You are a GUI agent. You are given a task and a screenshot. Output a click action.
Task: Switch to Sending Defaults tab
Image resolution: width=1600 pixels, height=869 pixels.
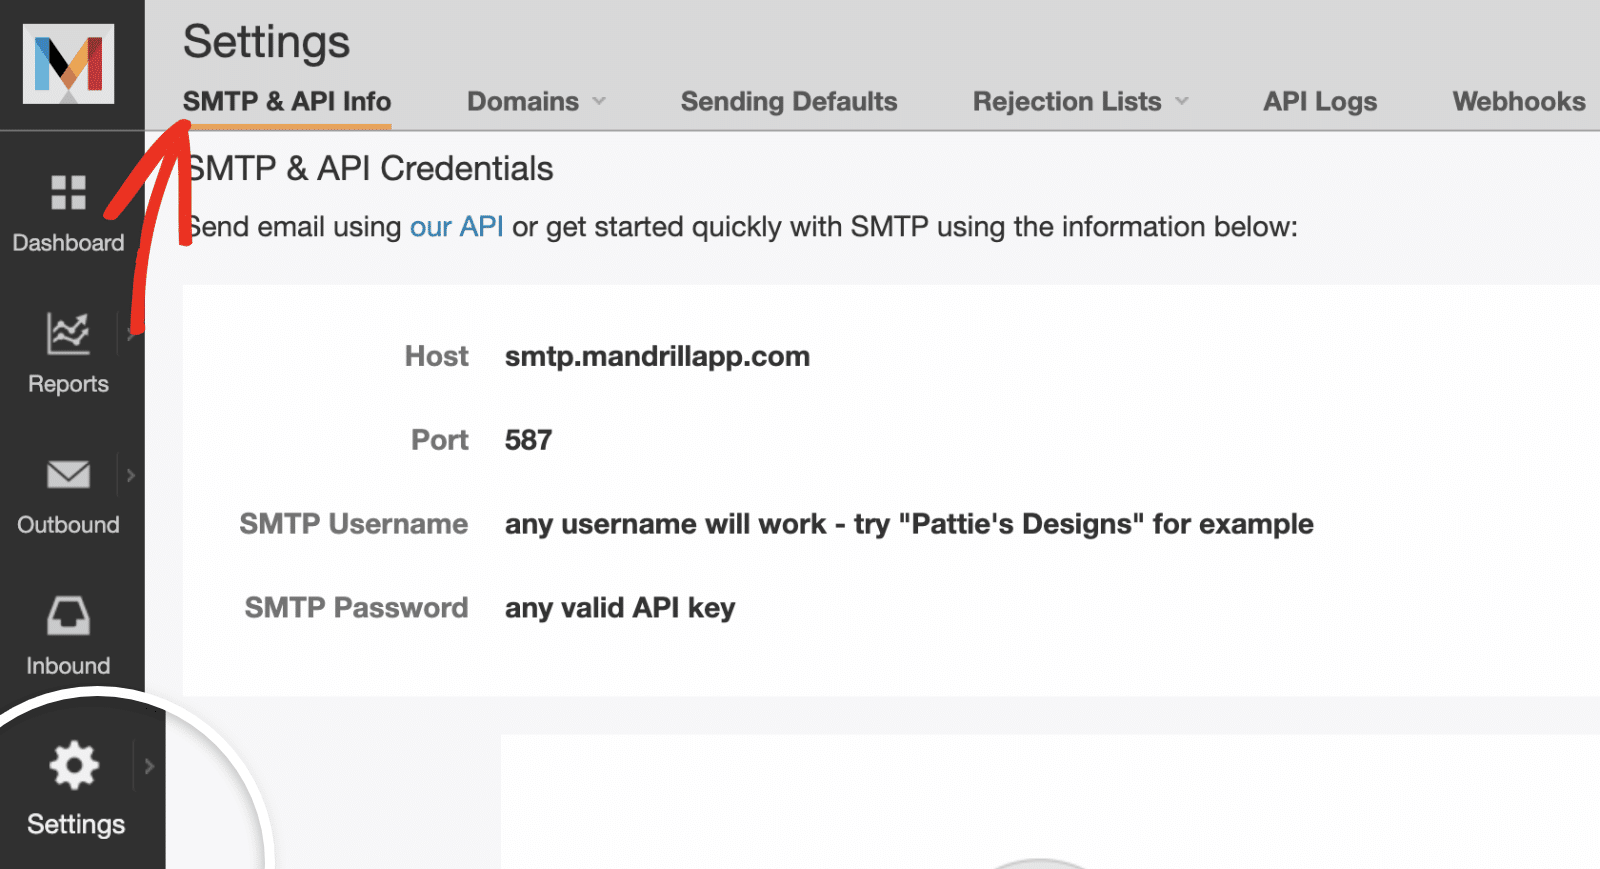789,101
